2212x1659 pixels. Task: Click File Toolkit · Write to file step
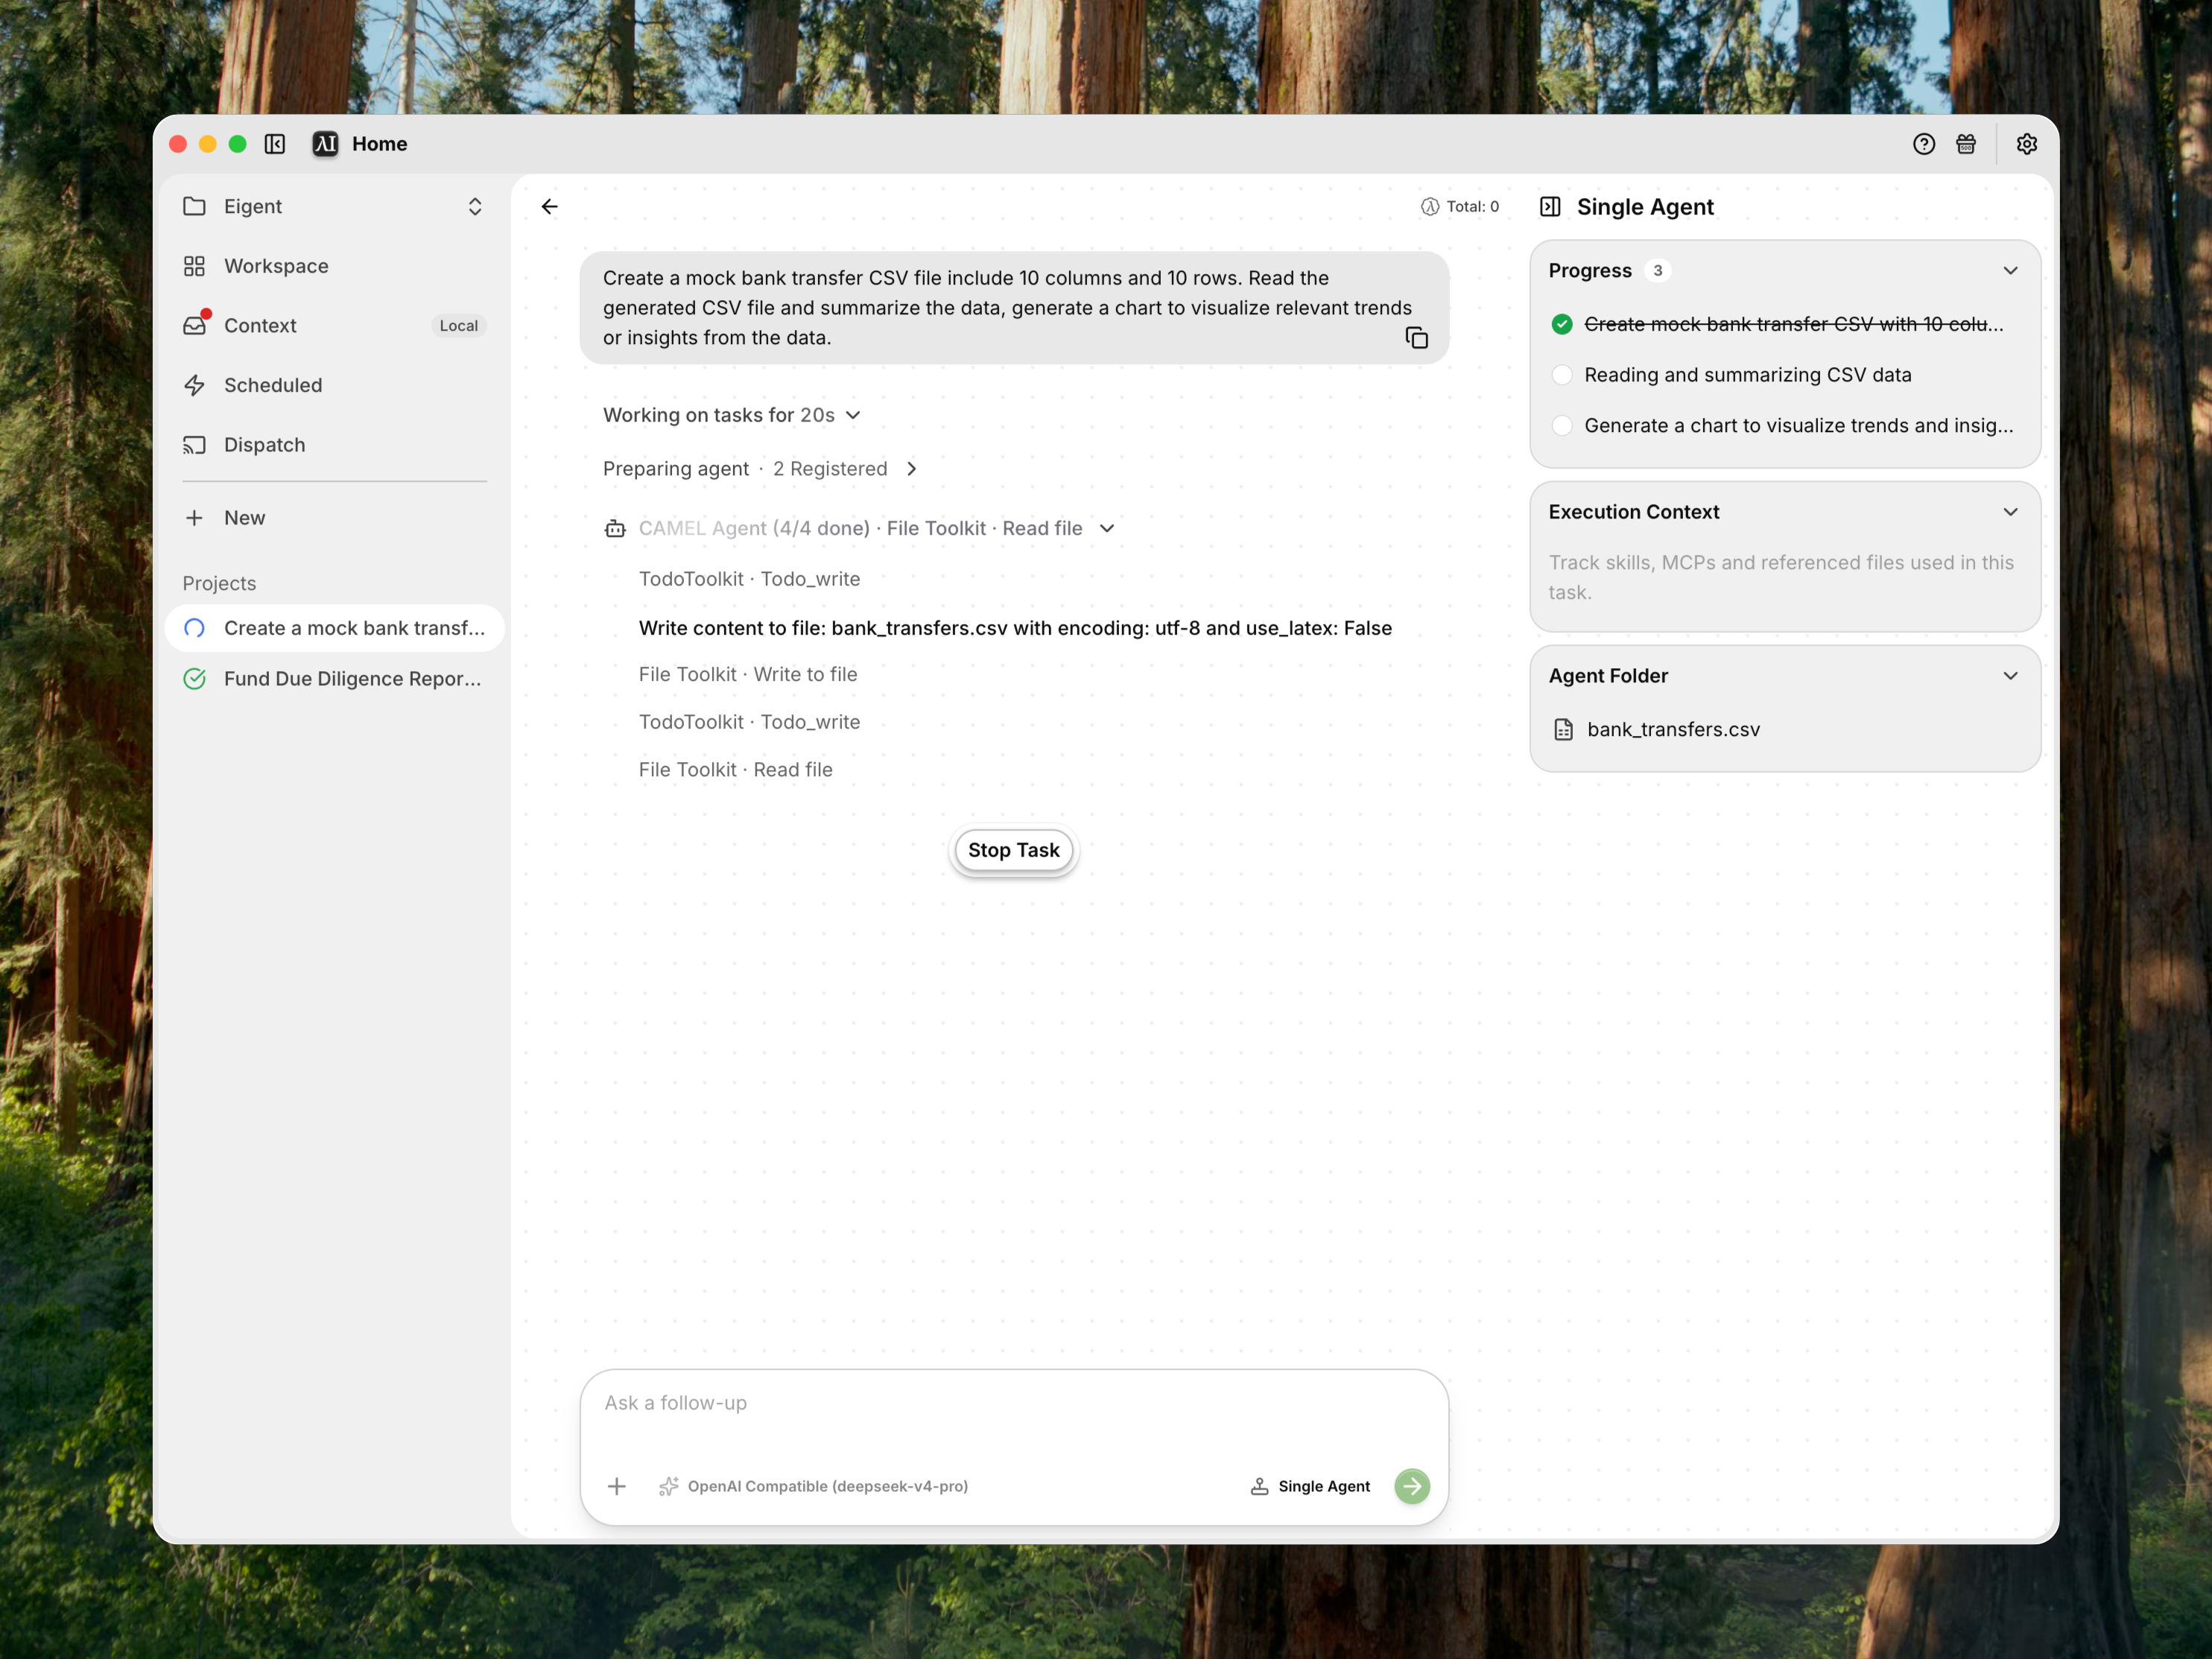click(x=748, y=674)
